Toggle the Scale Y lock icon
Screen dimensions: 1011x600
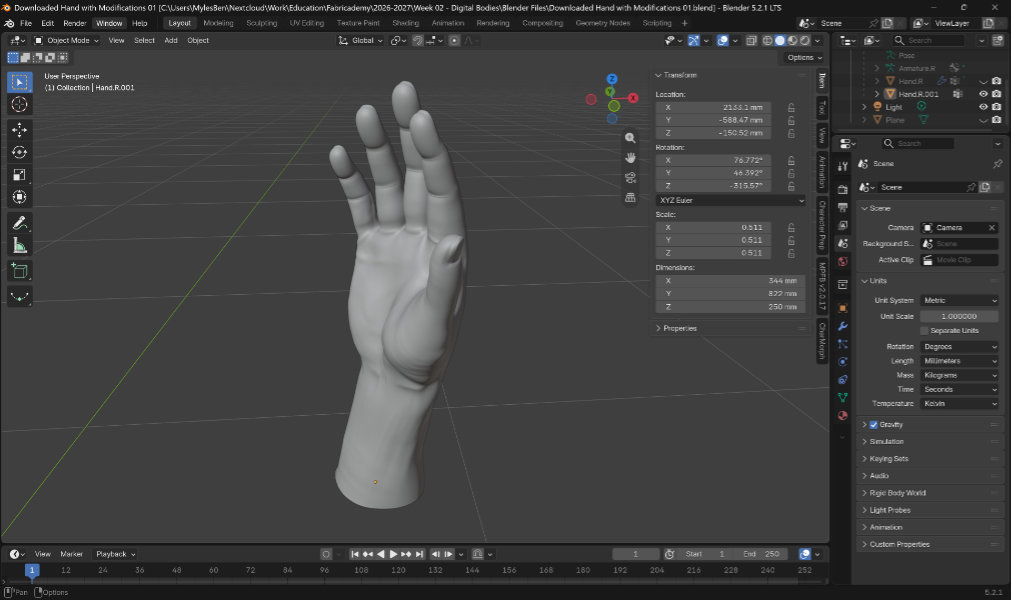790,240
